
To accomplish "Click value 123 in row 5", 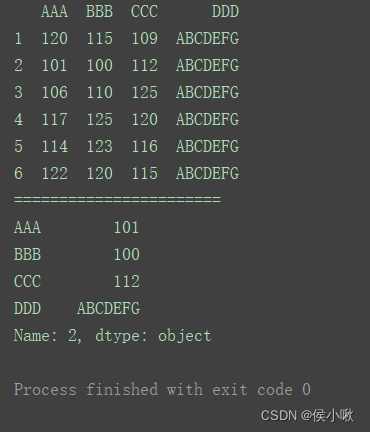I will click(x=100, y=146).
